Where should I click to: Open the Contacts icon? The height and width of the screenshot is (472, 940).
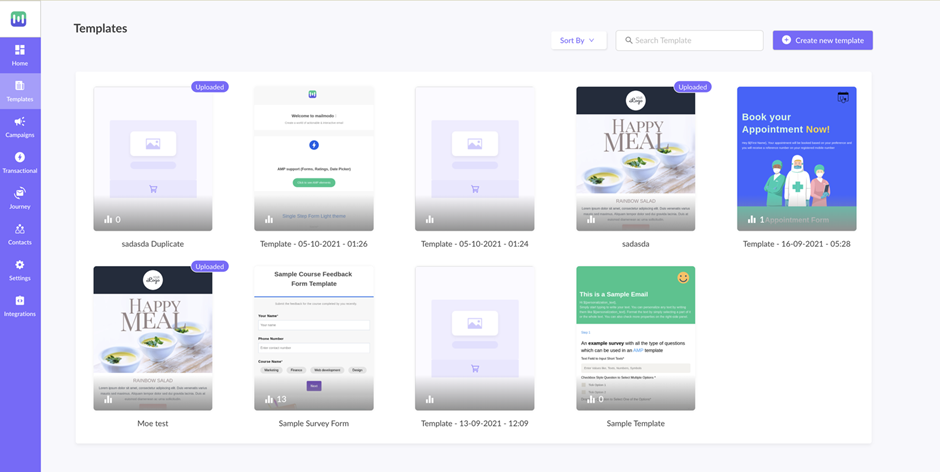[x=20, y=229]
